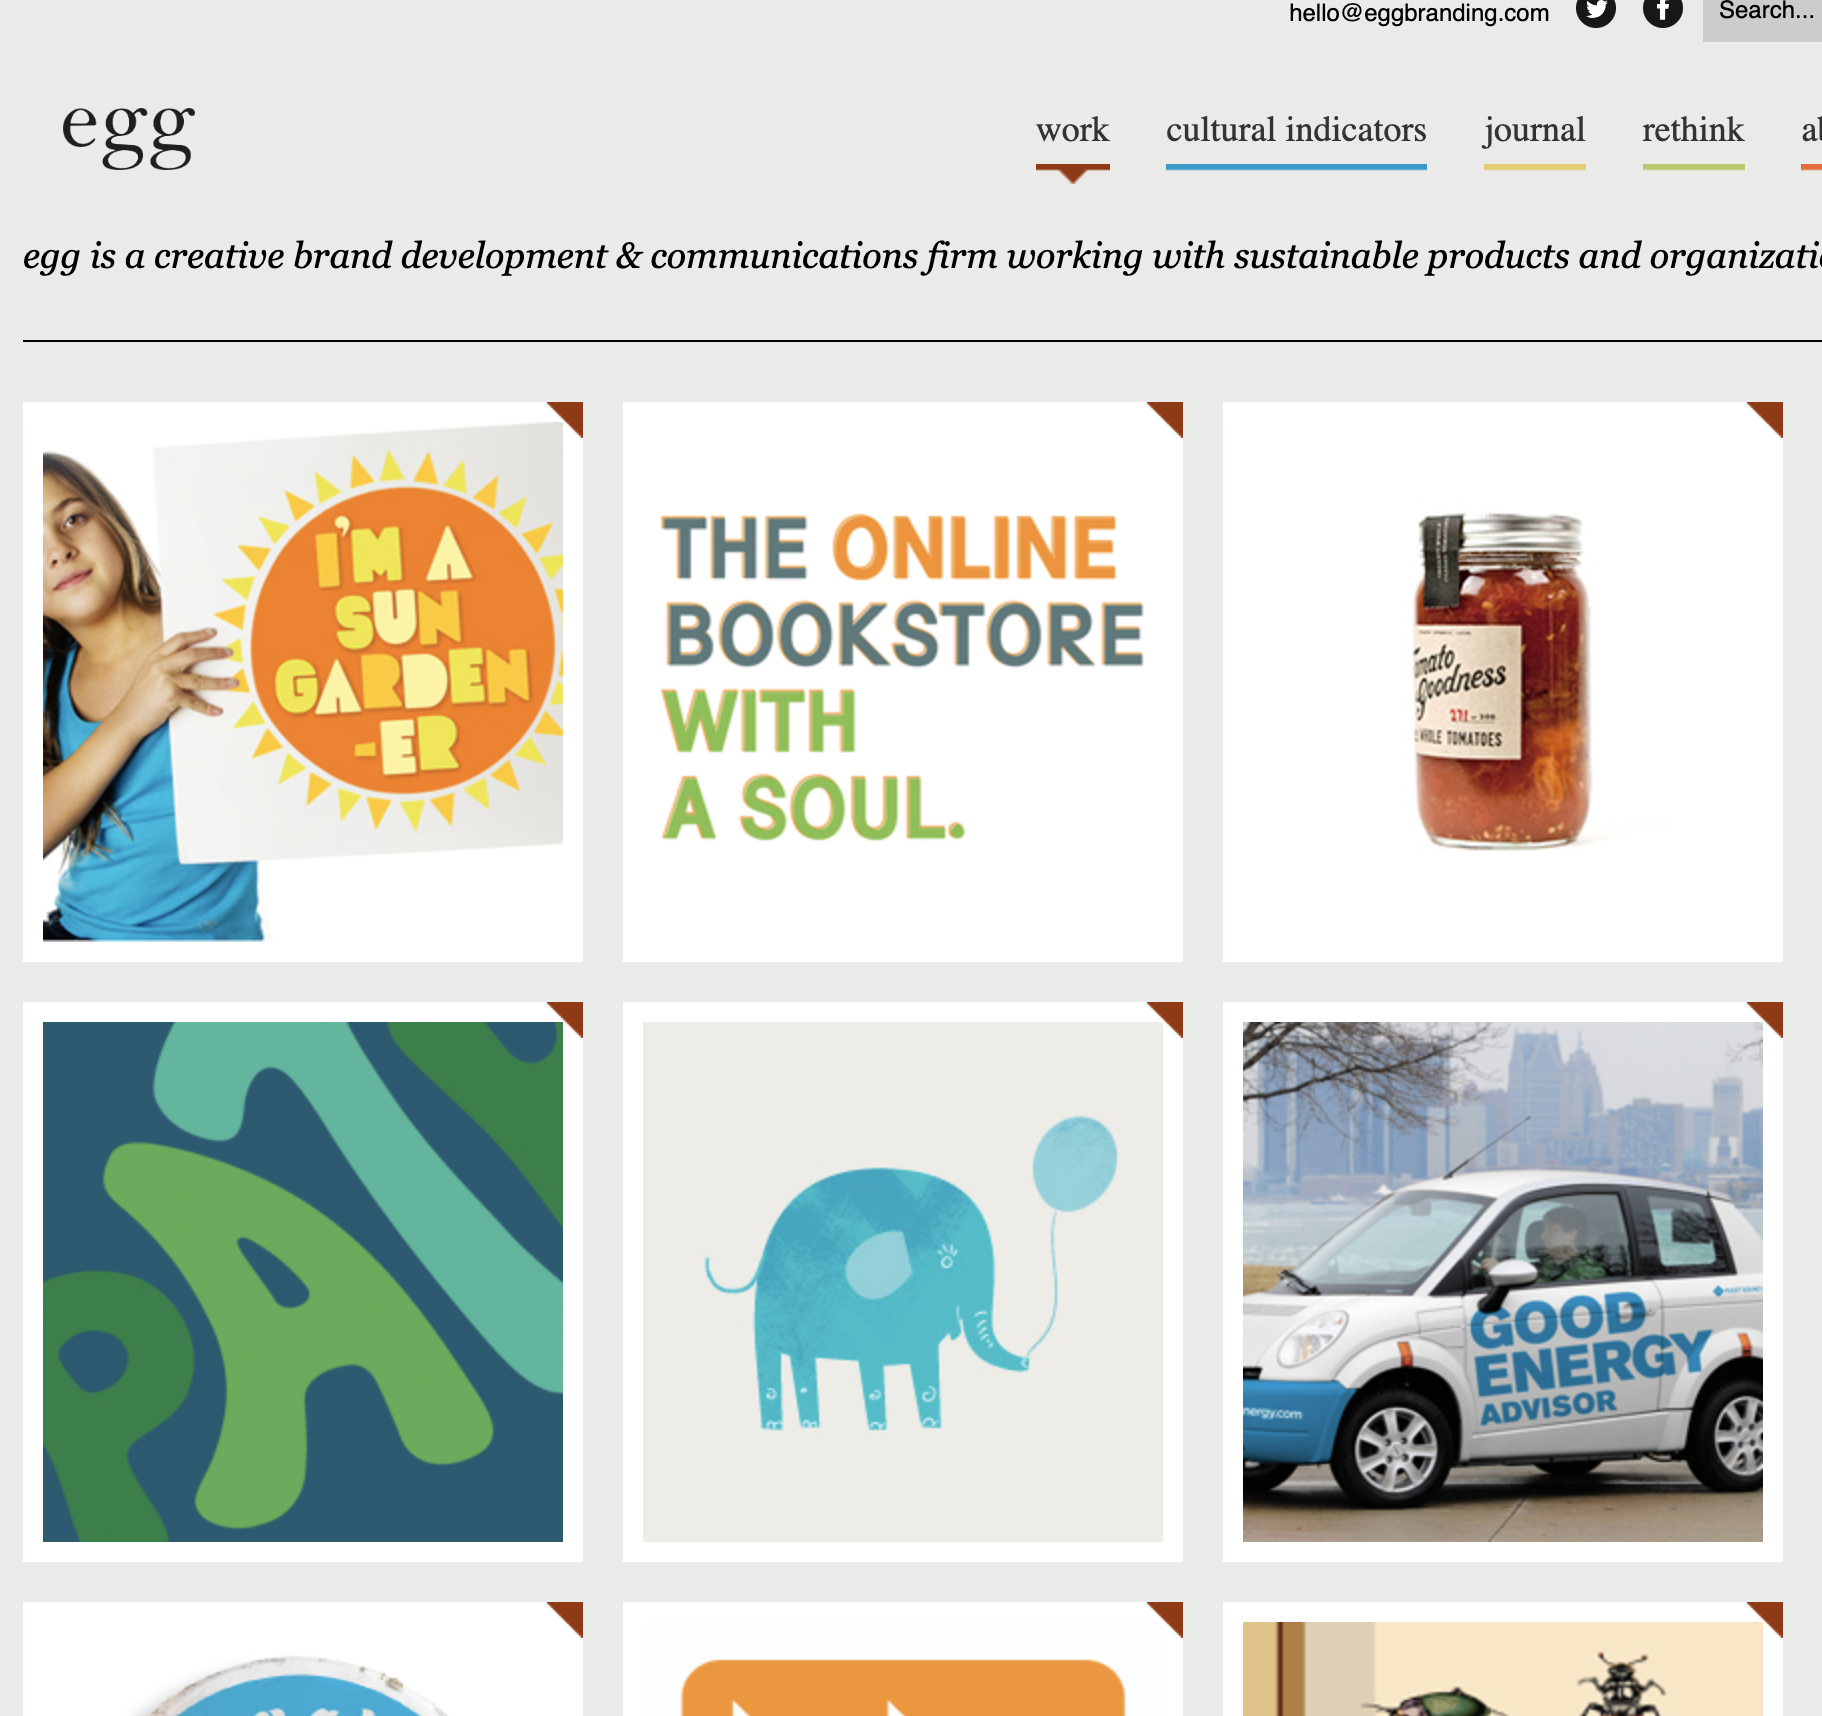The height and width of the screenshot is (1716, 1822).
Task: Click the corner flag on elephant tile
Action: pos(1166,1019)
